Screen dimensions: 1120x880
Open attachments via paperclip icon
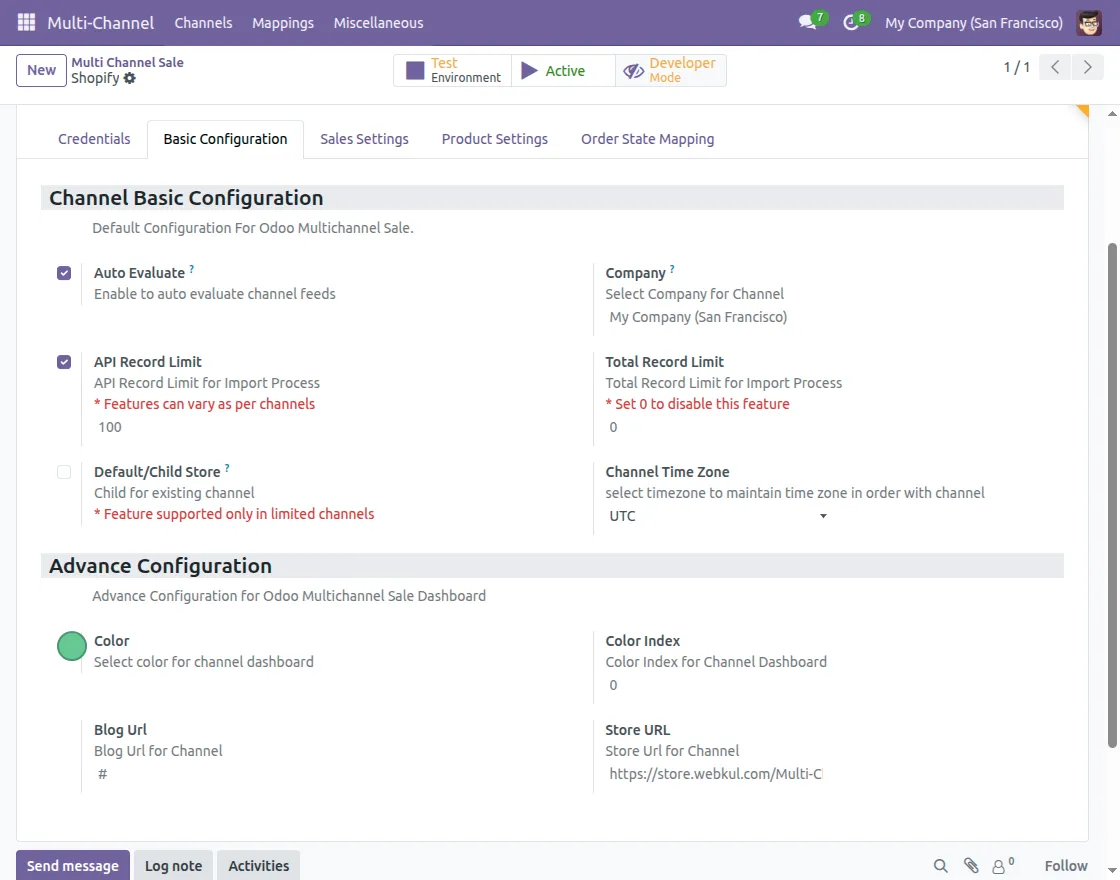970,865
